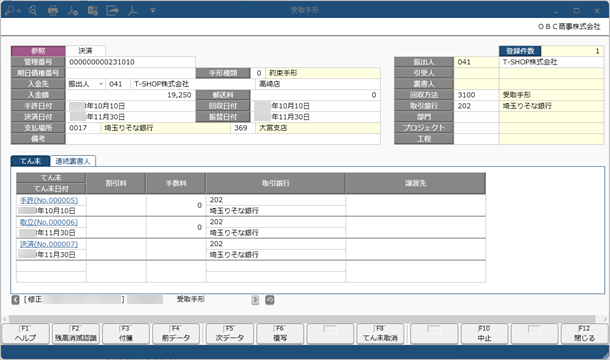Image resolution: width=610 pixels, height=360 pixels.
Task: Switch to the てん末 tab
Action: [30, 161]
